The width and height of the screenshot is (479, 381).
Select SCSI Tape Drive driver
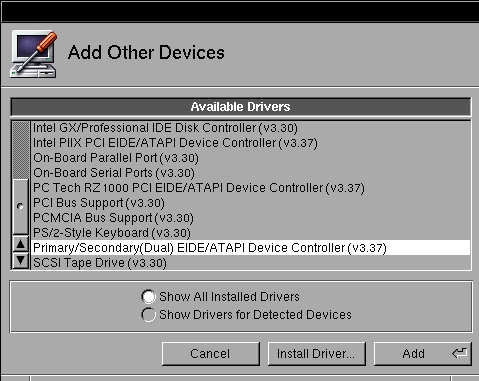coord(251,263)
